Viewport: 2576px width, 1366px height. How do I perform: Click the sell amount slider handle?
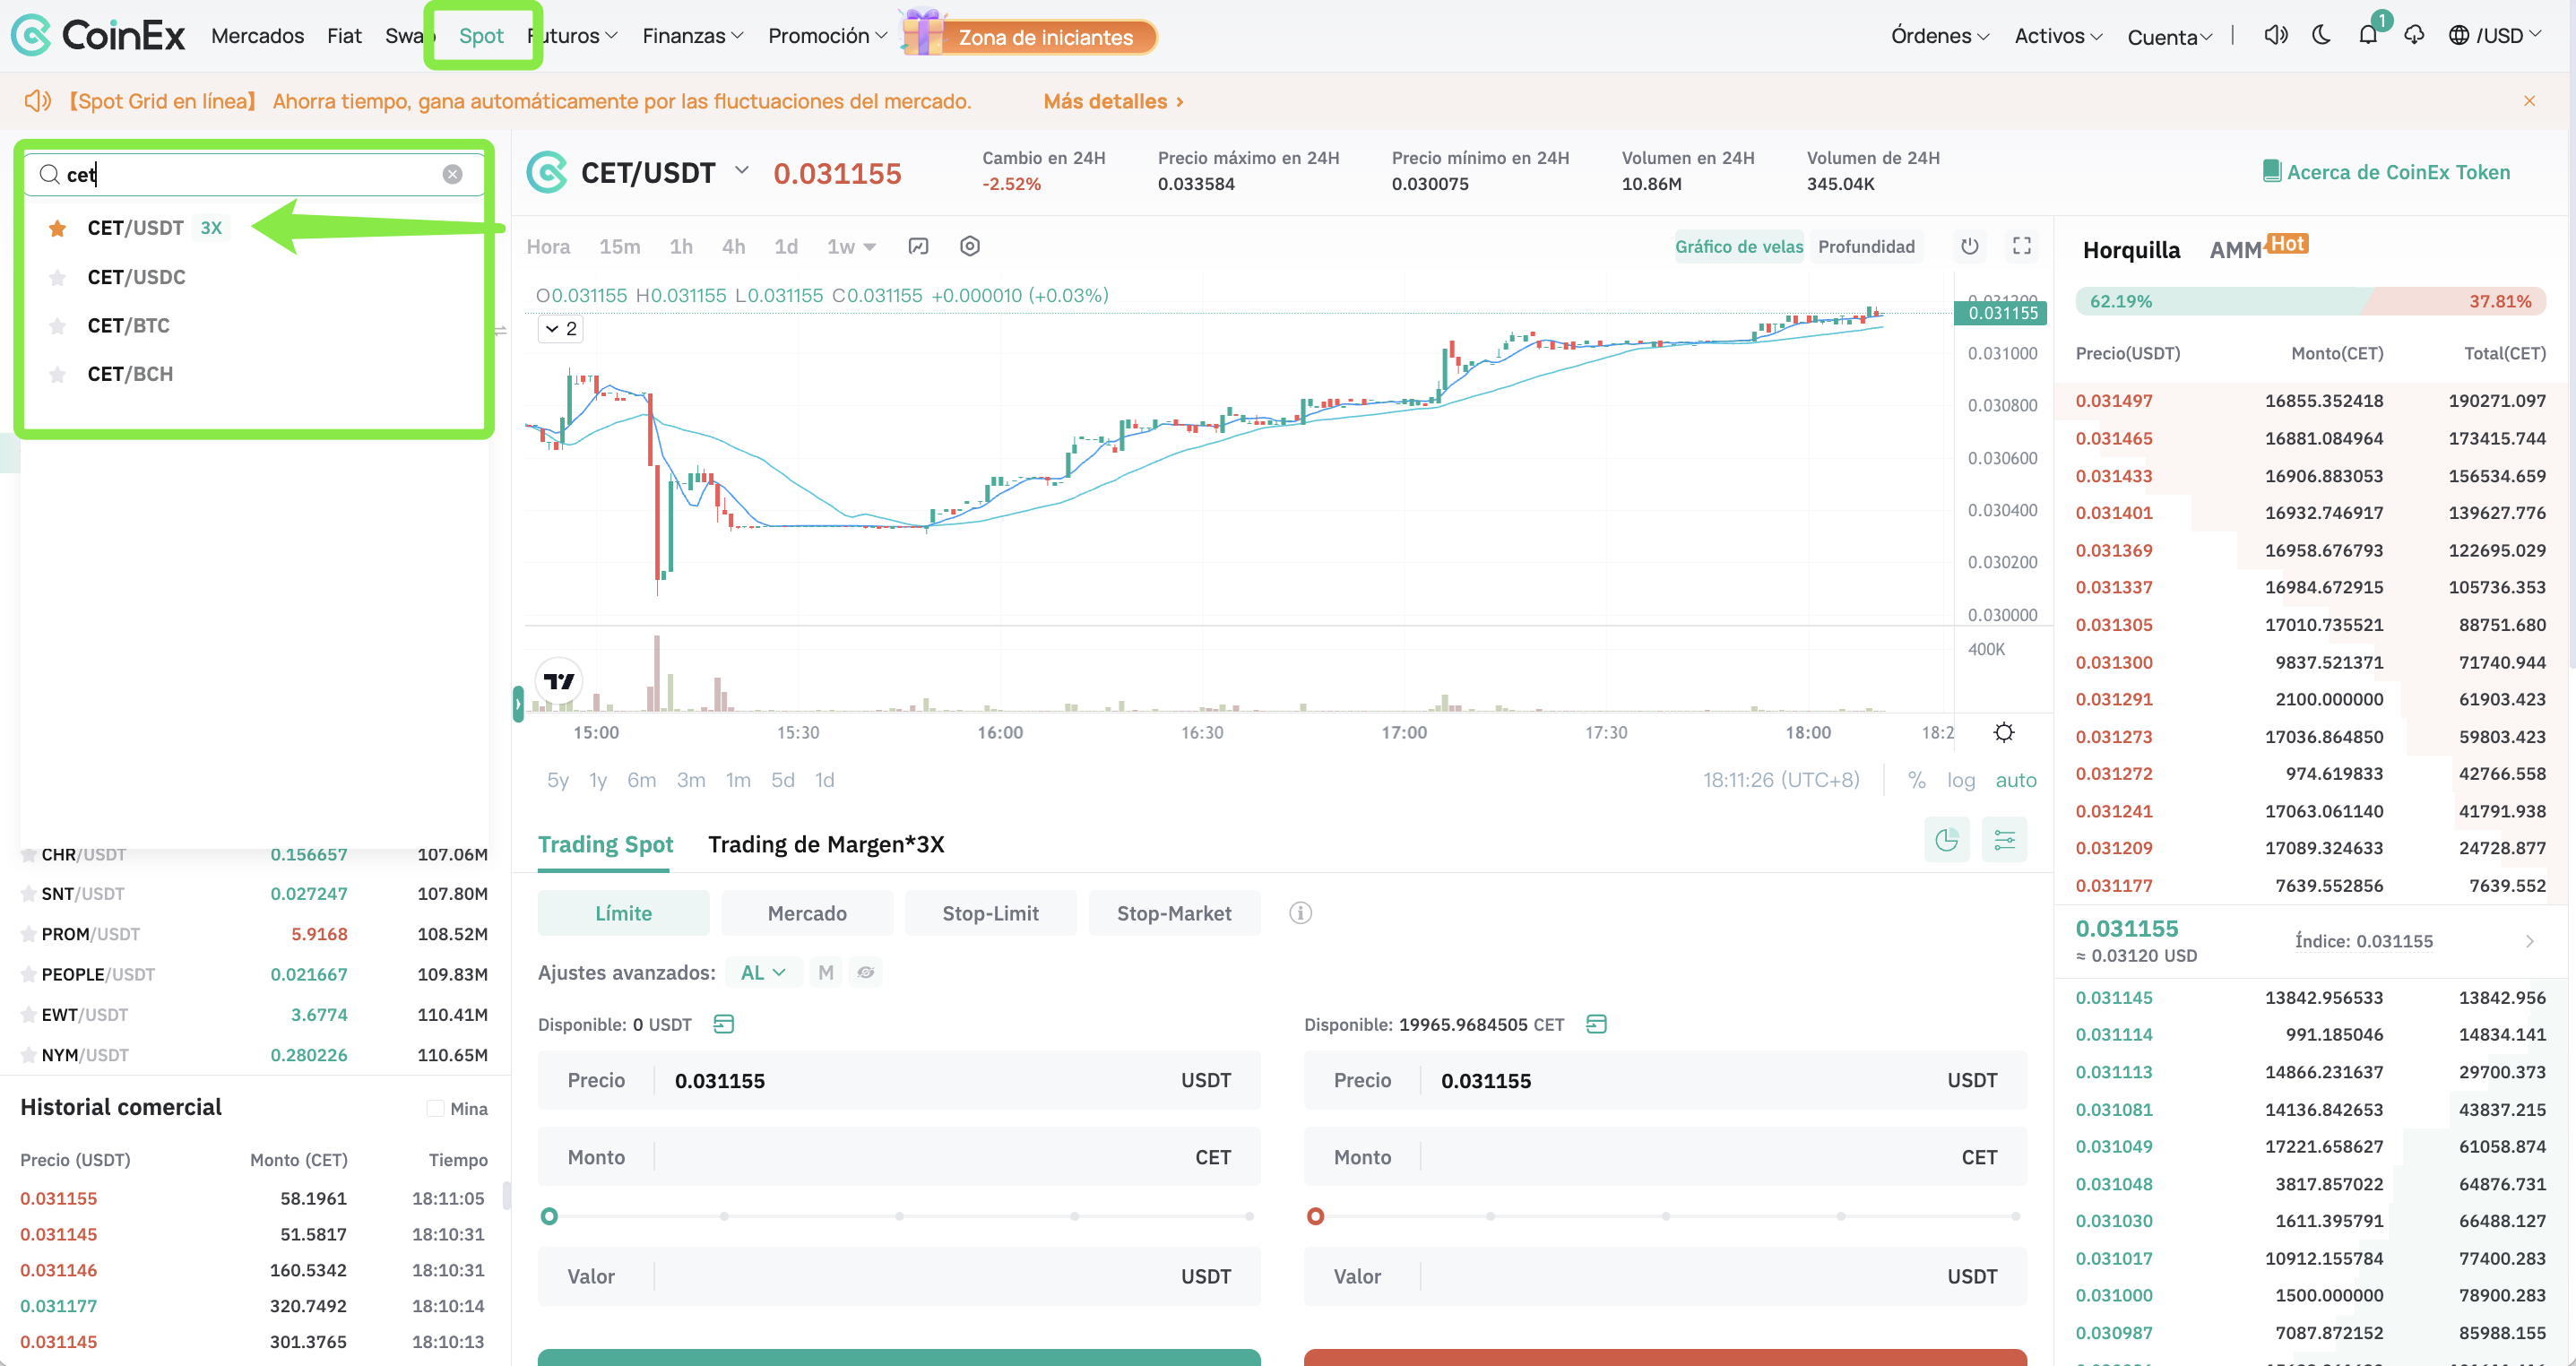point(1315,1216)
